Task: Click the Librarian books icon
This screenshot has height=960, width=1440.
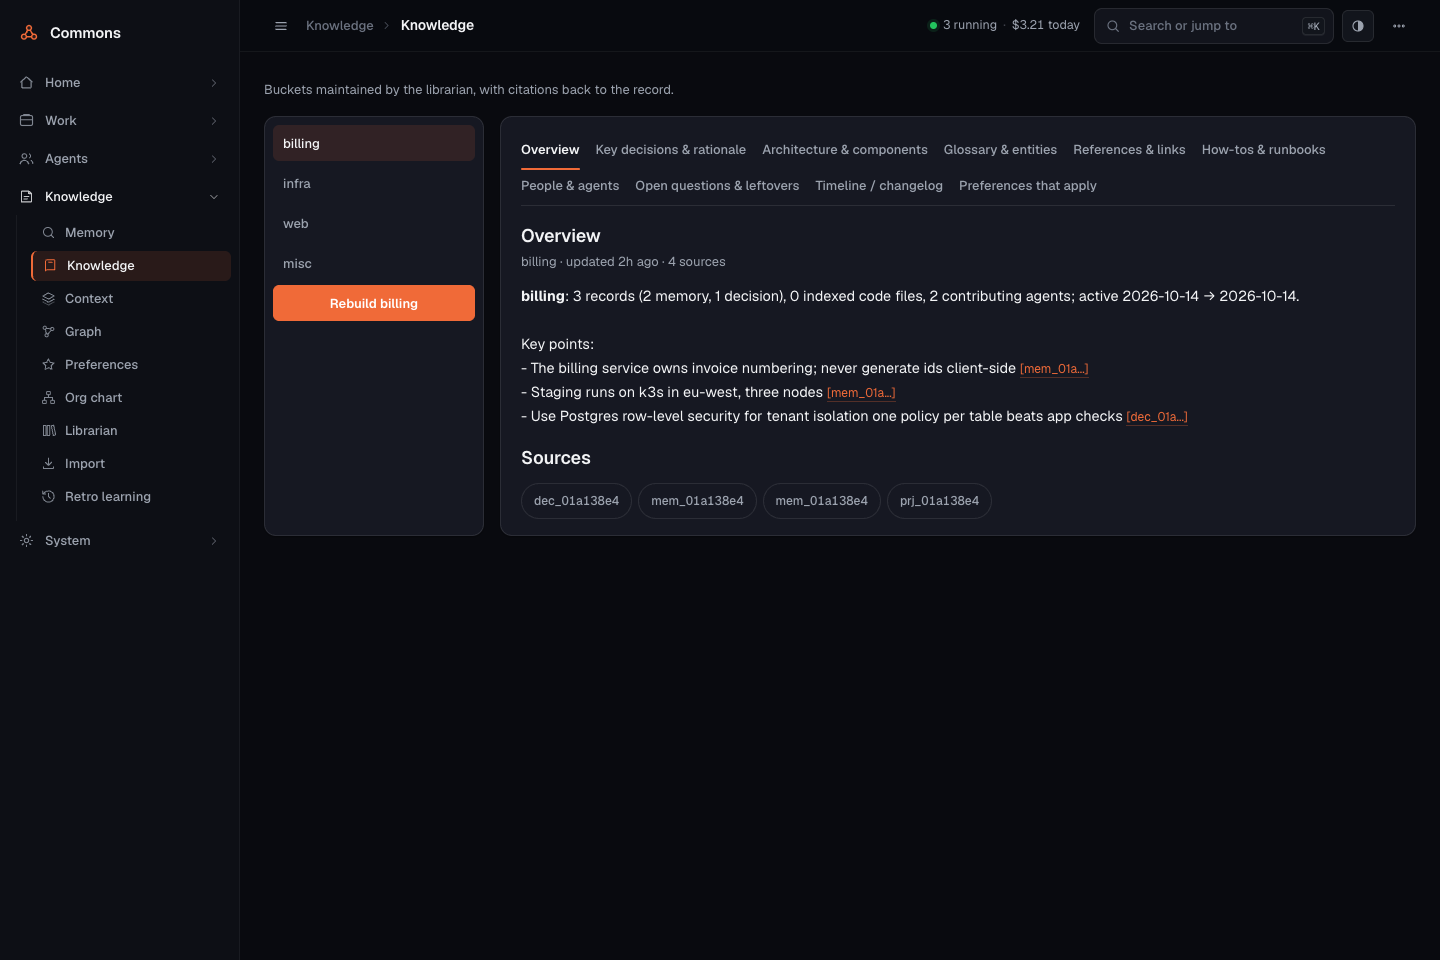Action: (48, 431)
